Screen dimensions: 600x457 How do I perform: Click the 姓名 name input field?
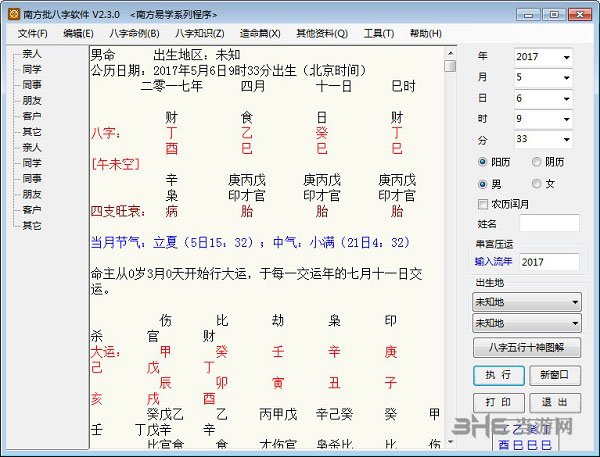549,223
